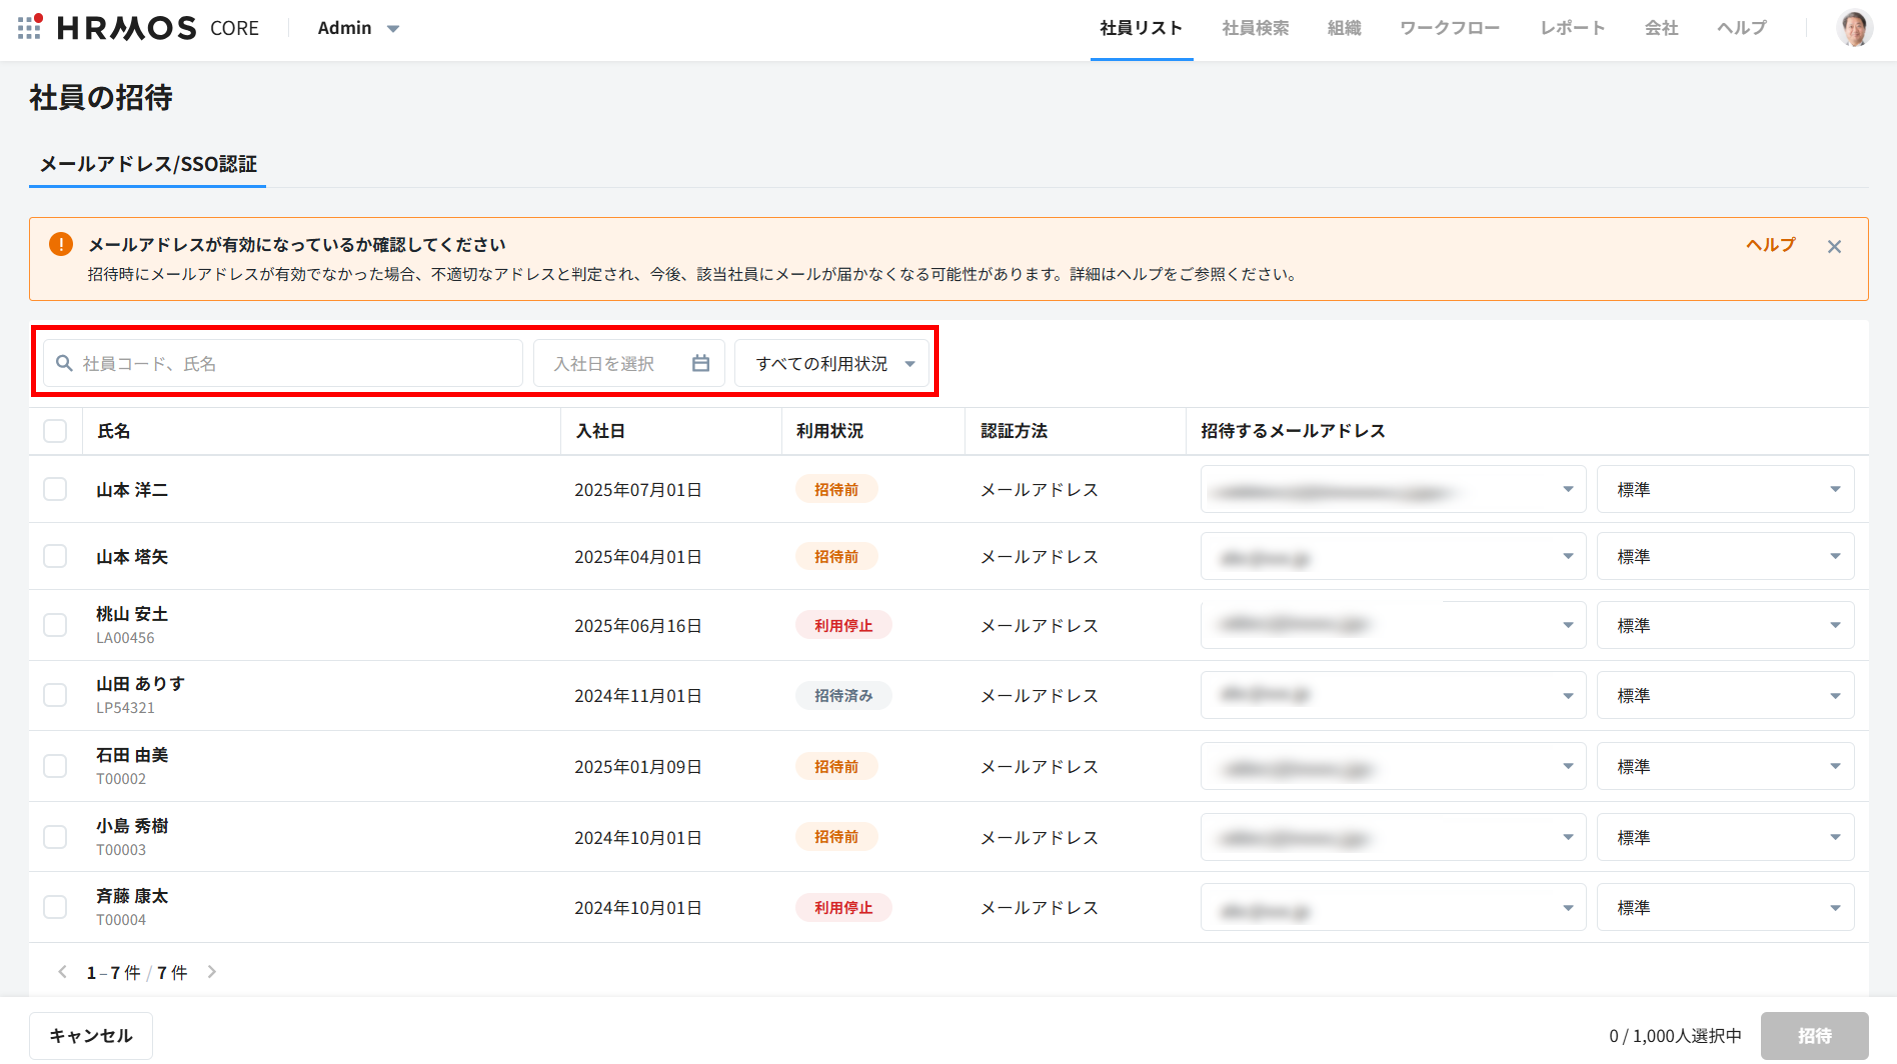This screenshot has width=1897, height=1064.
Task: Open the Admin role dropdown
Action: tap(358, 28)
